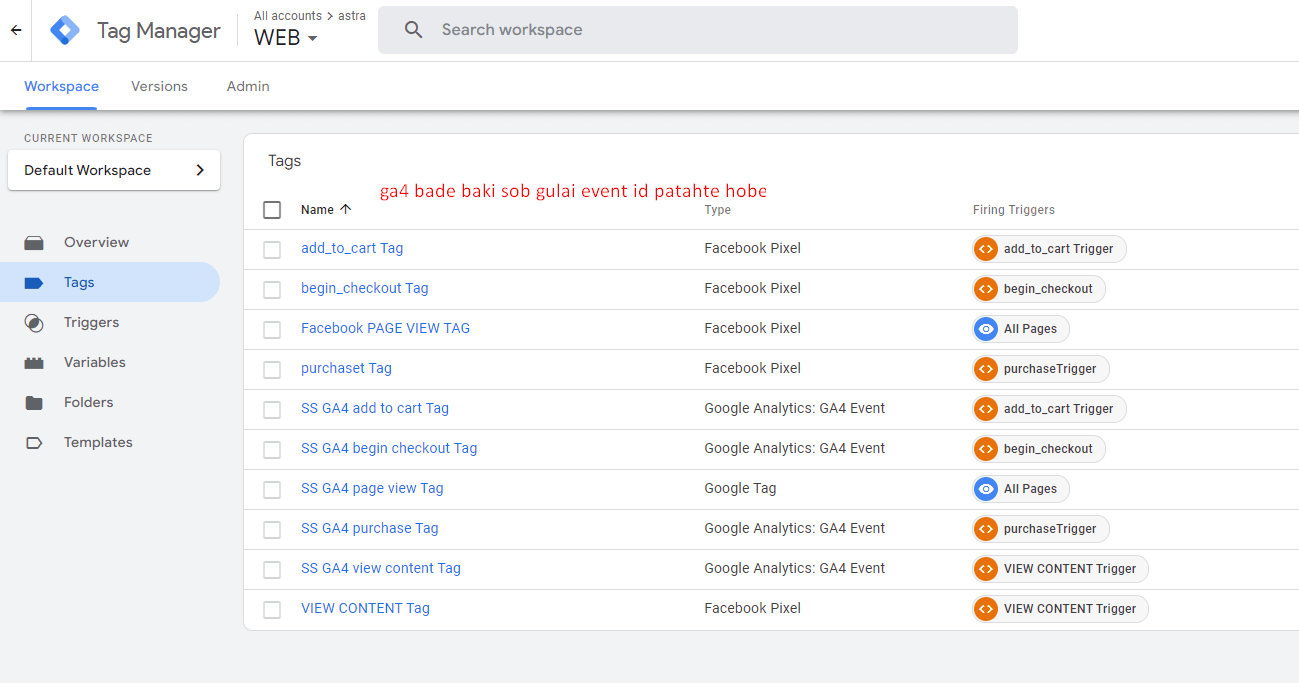1299x683 pixels.
Task: Click trigger icon in SS GA4 begin checkout row
Action: pyautogui.click(x=986, y=449)
